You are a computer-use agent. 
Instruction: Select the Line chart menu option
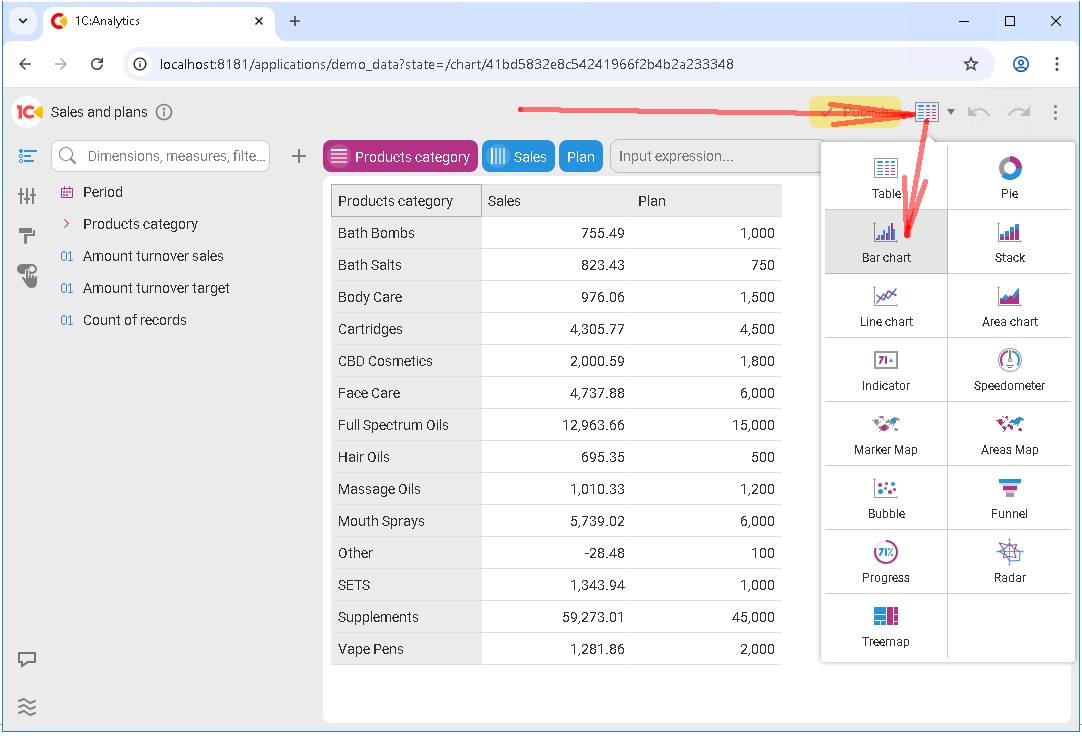886,305
